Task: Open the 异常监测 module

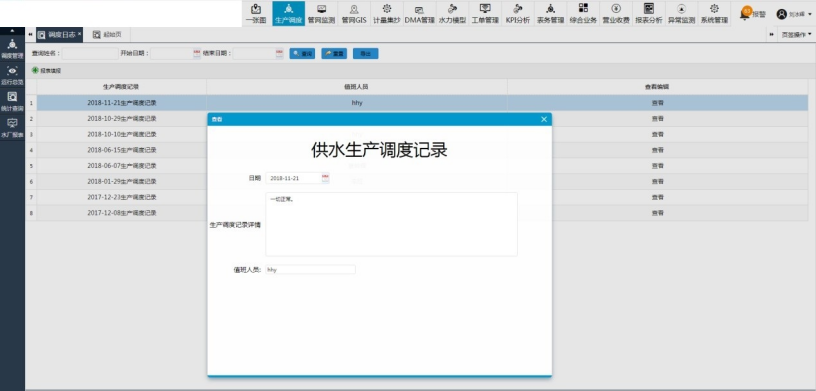Action: click(681, 14)
